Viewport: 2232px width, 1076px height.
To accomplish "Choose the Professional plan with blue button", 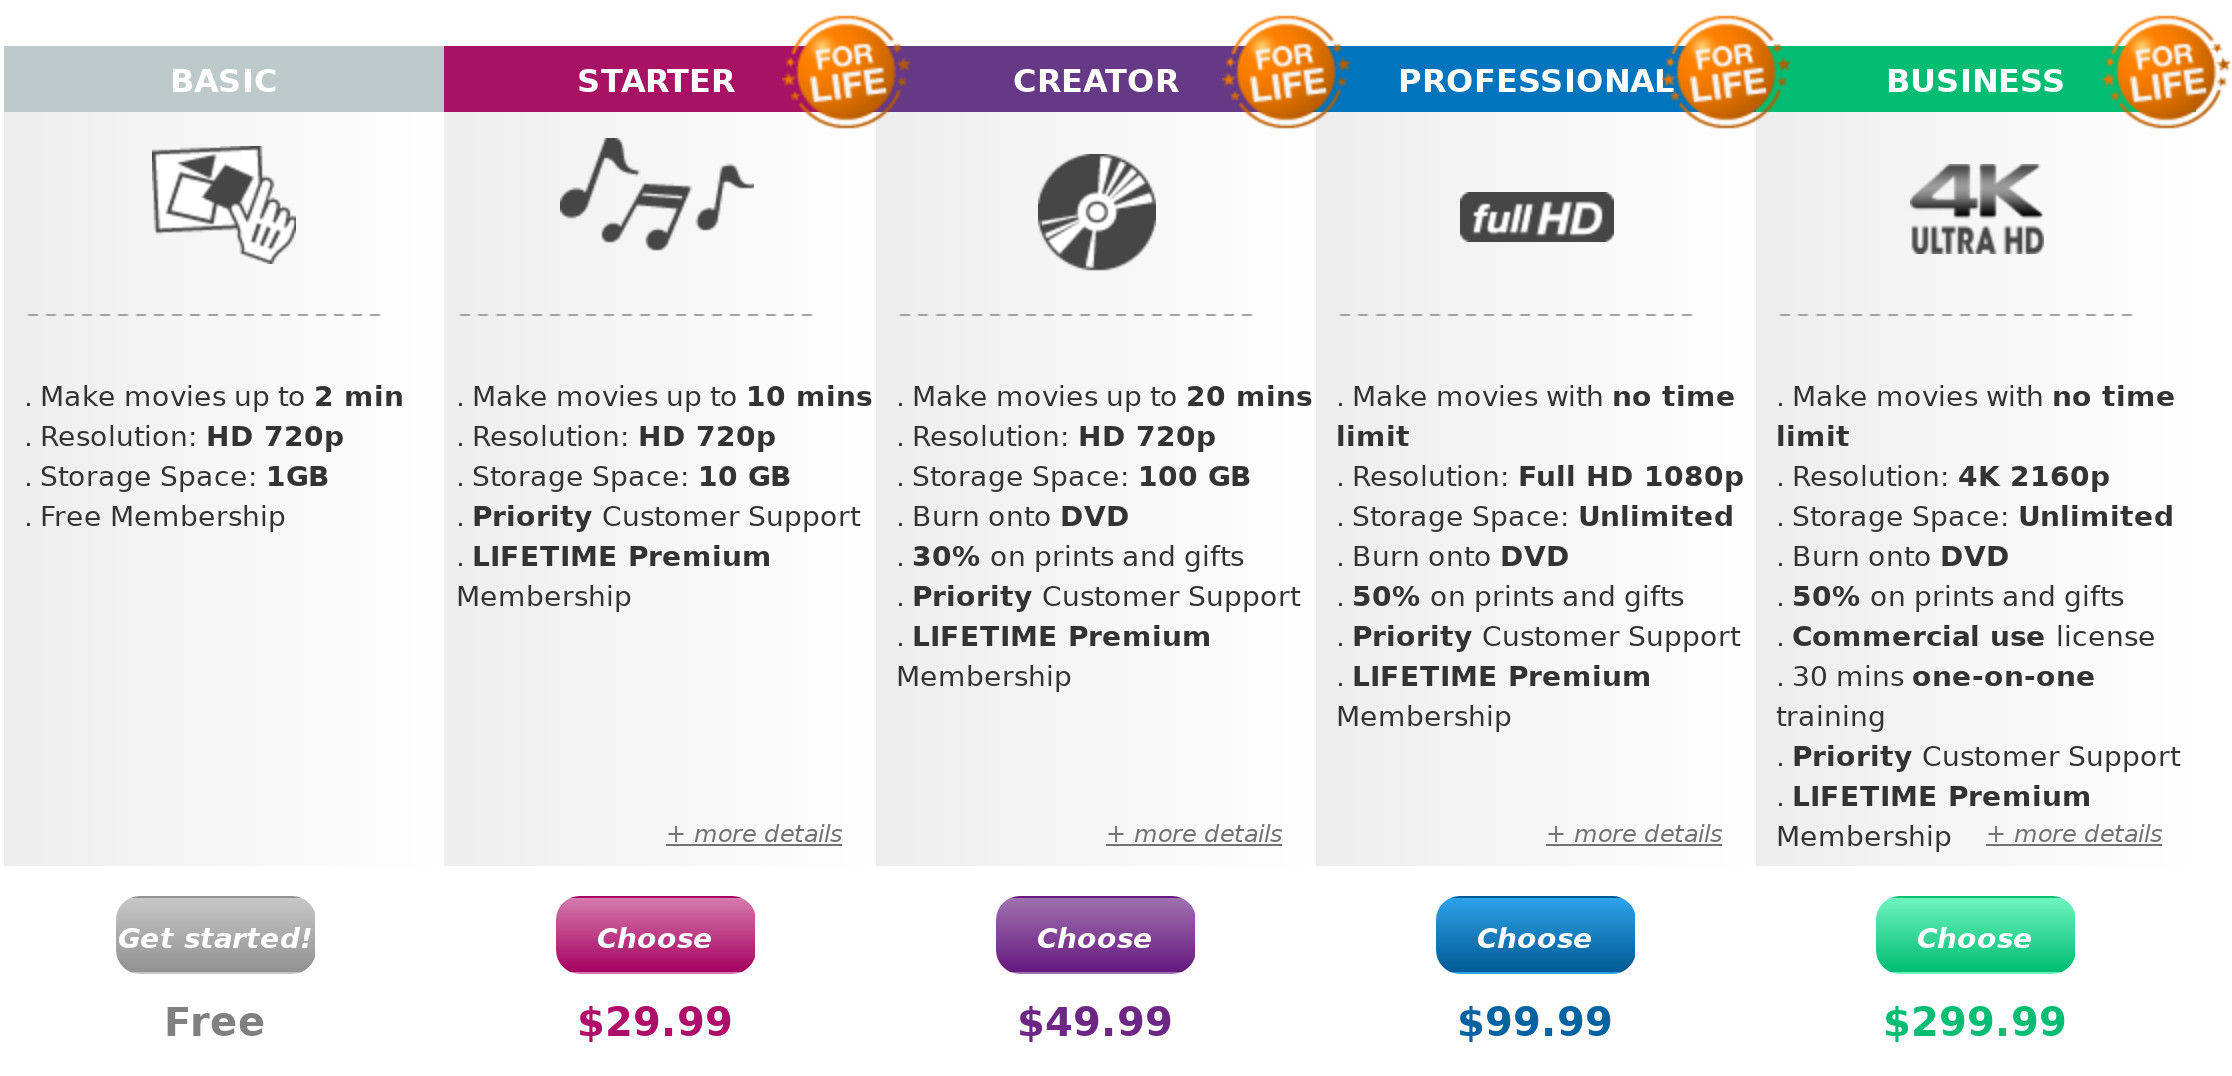I will coord(1535,936).
